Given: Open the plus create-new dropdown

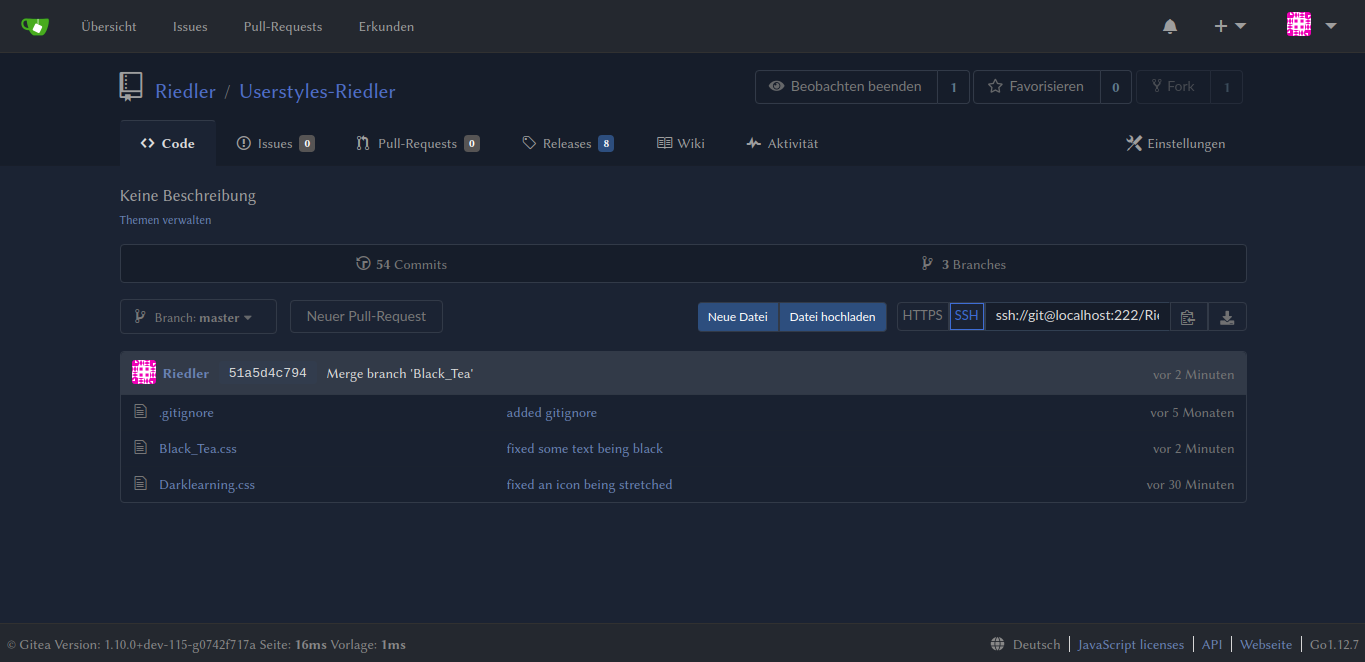Looking at the screenshot, I should click(1229, 26).
